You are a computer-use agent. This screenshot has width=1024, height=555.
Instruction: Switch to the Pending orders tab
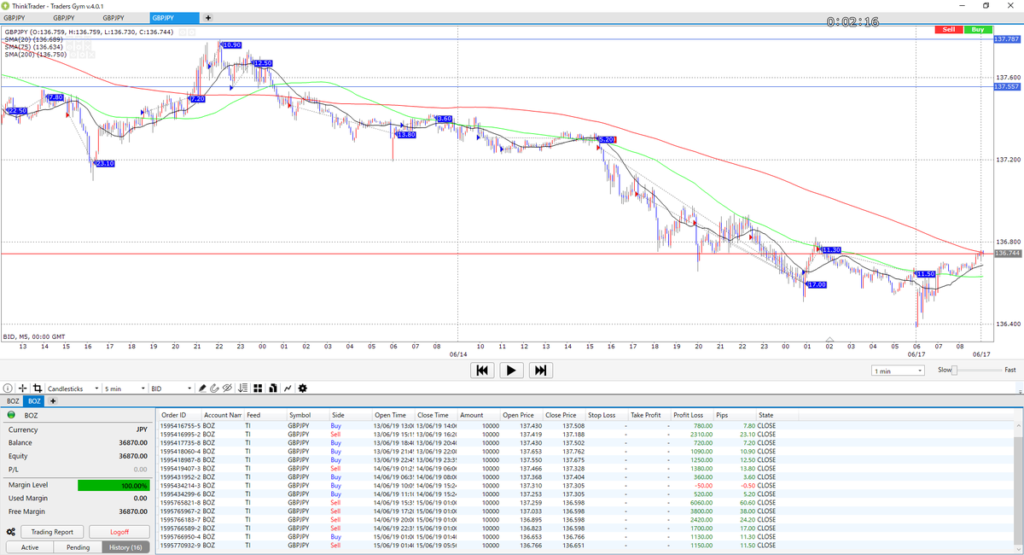pyautogui.click(x=76, y=547)
